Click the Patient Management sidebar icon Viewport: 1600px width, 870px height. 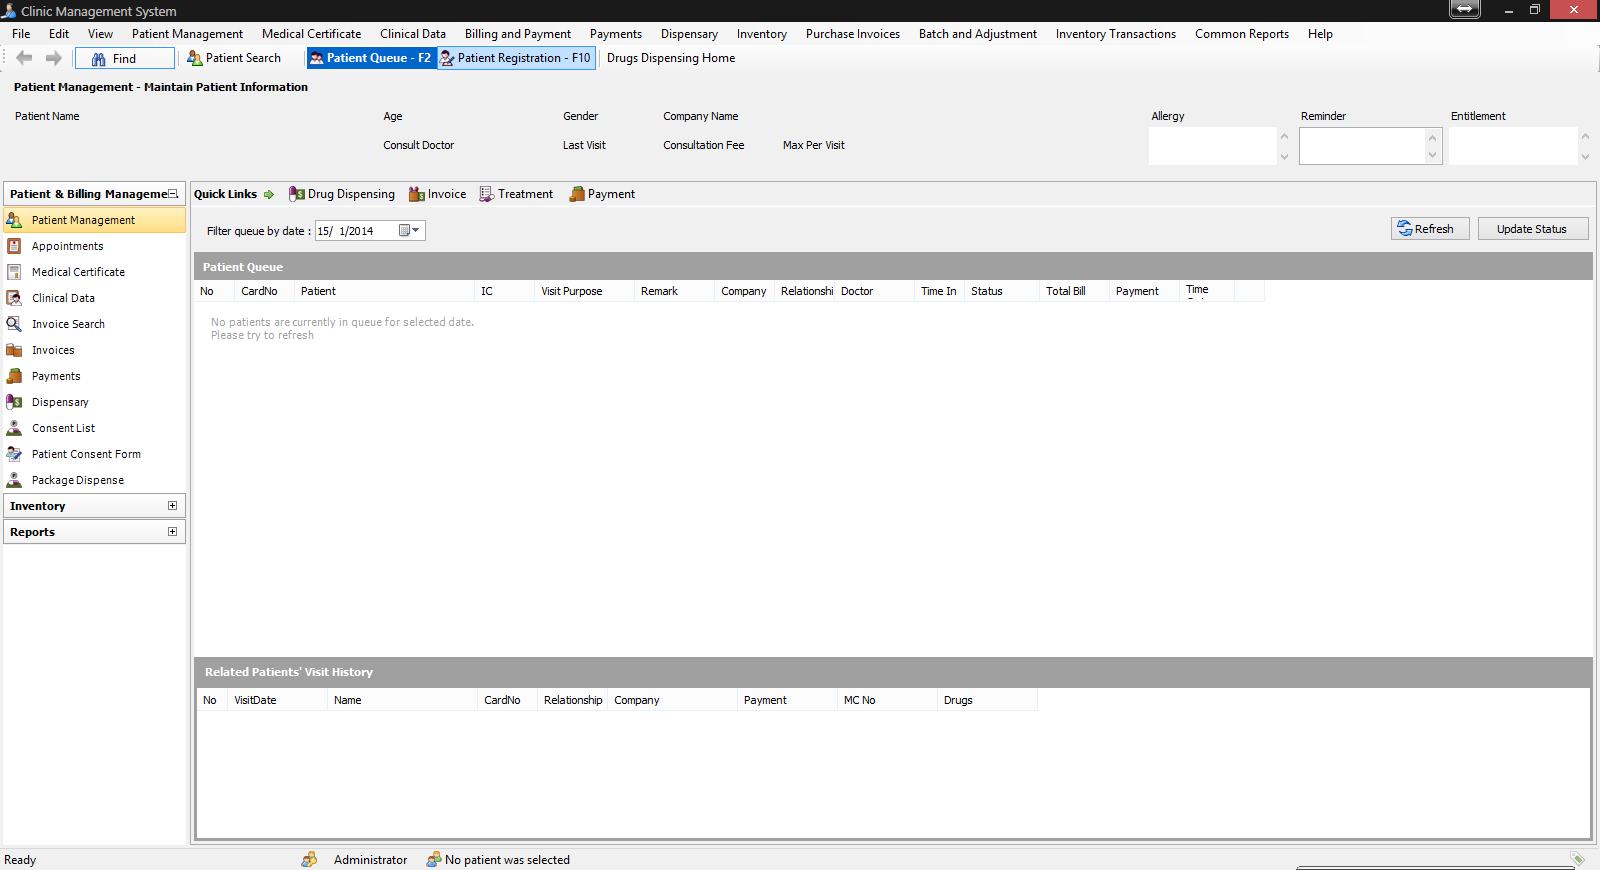pyautogui.click(x=14, y=220)
